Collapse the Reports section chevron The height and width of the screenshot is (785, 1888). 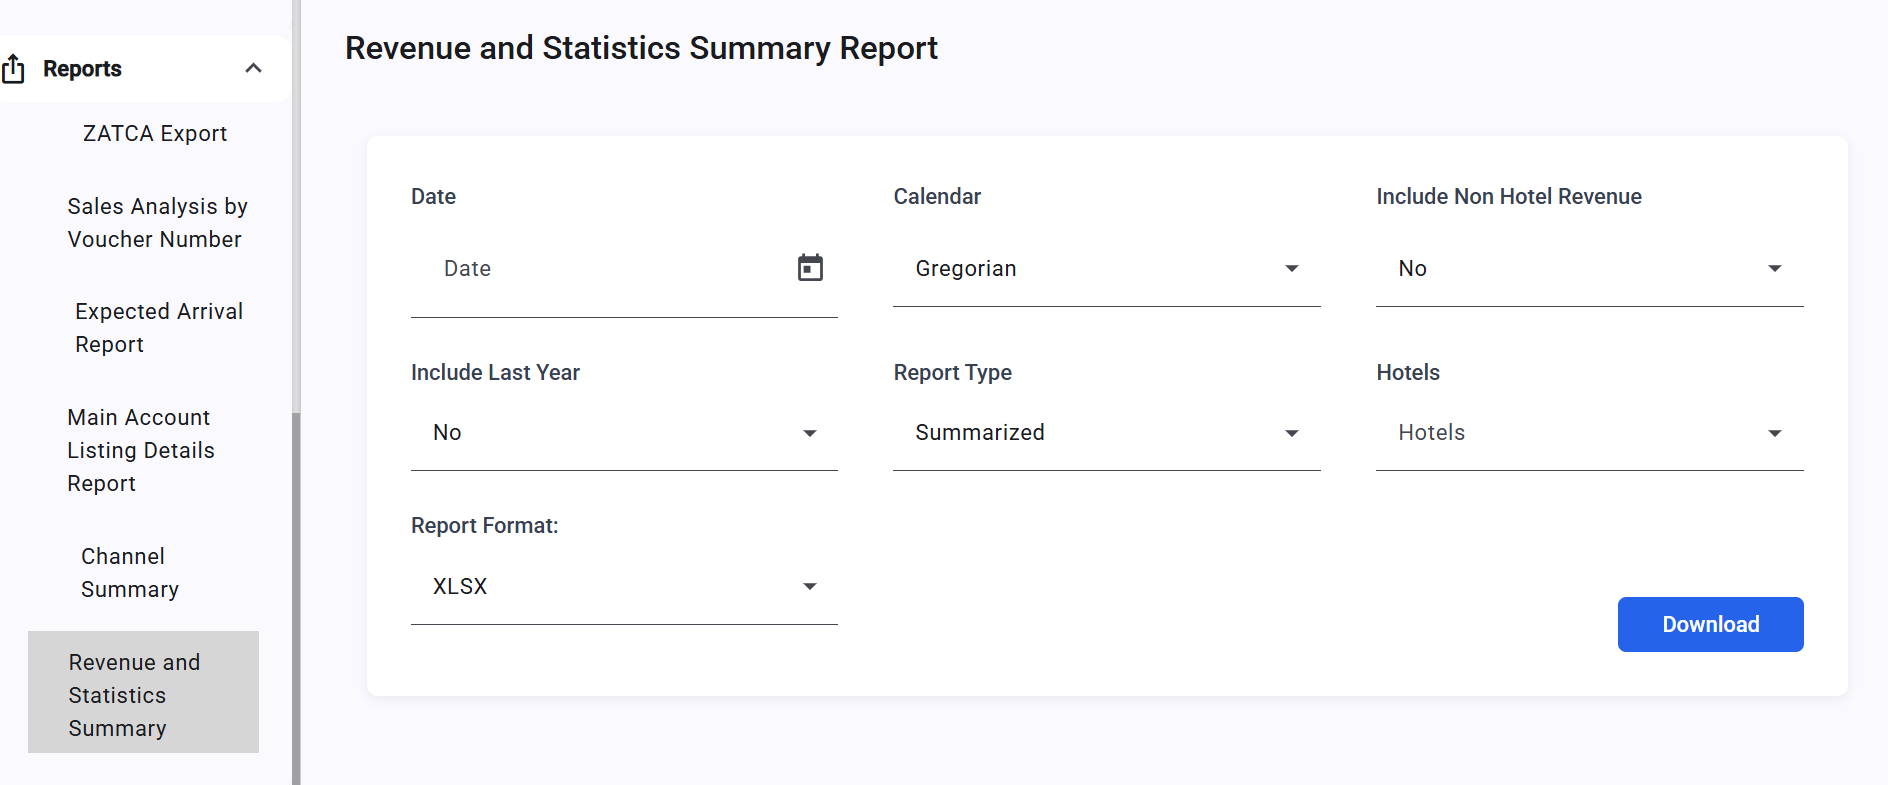253,68
